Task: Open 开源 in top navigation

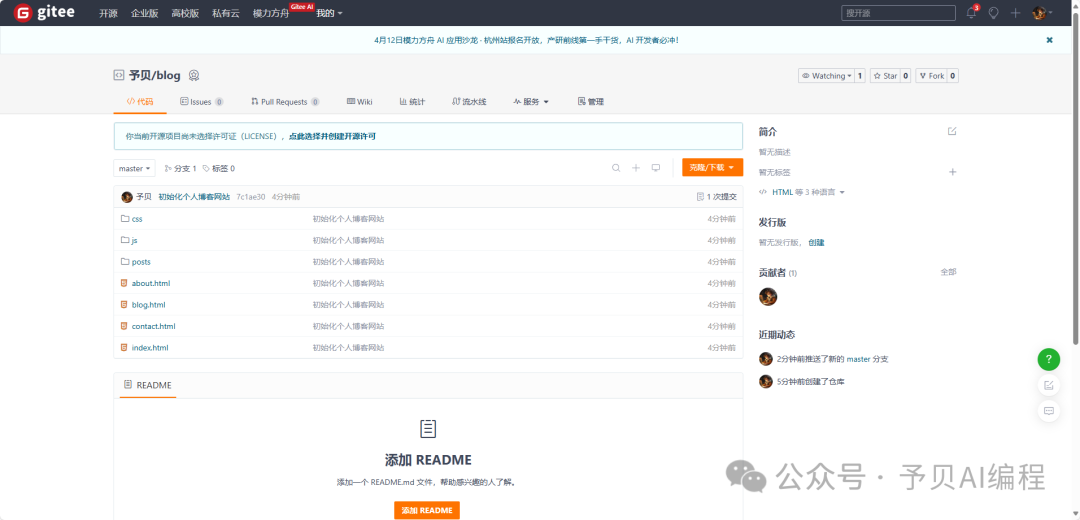Action: coord(108,13)
